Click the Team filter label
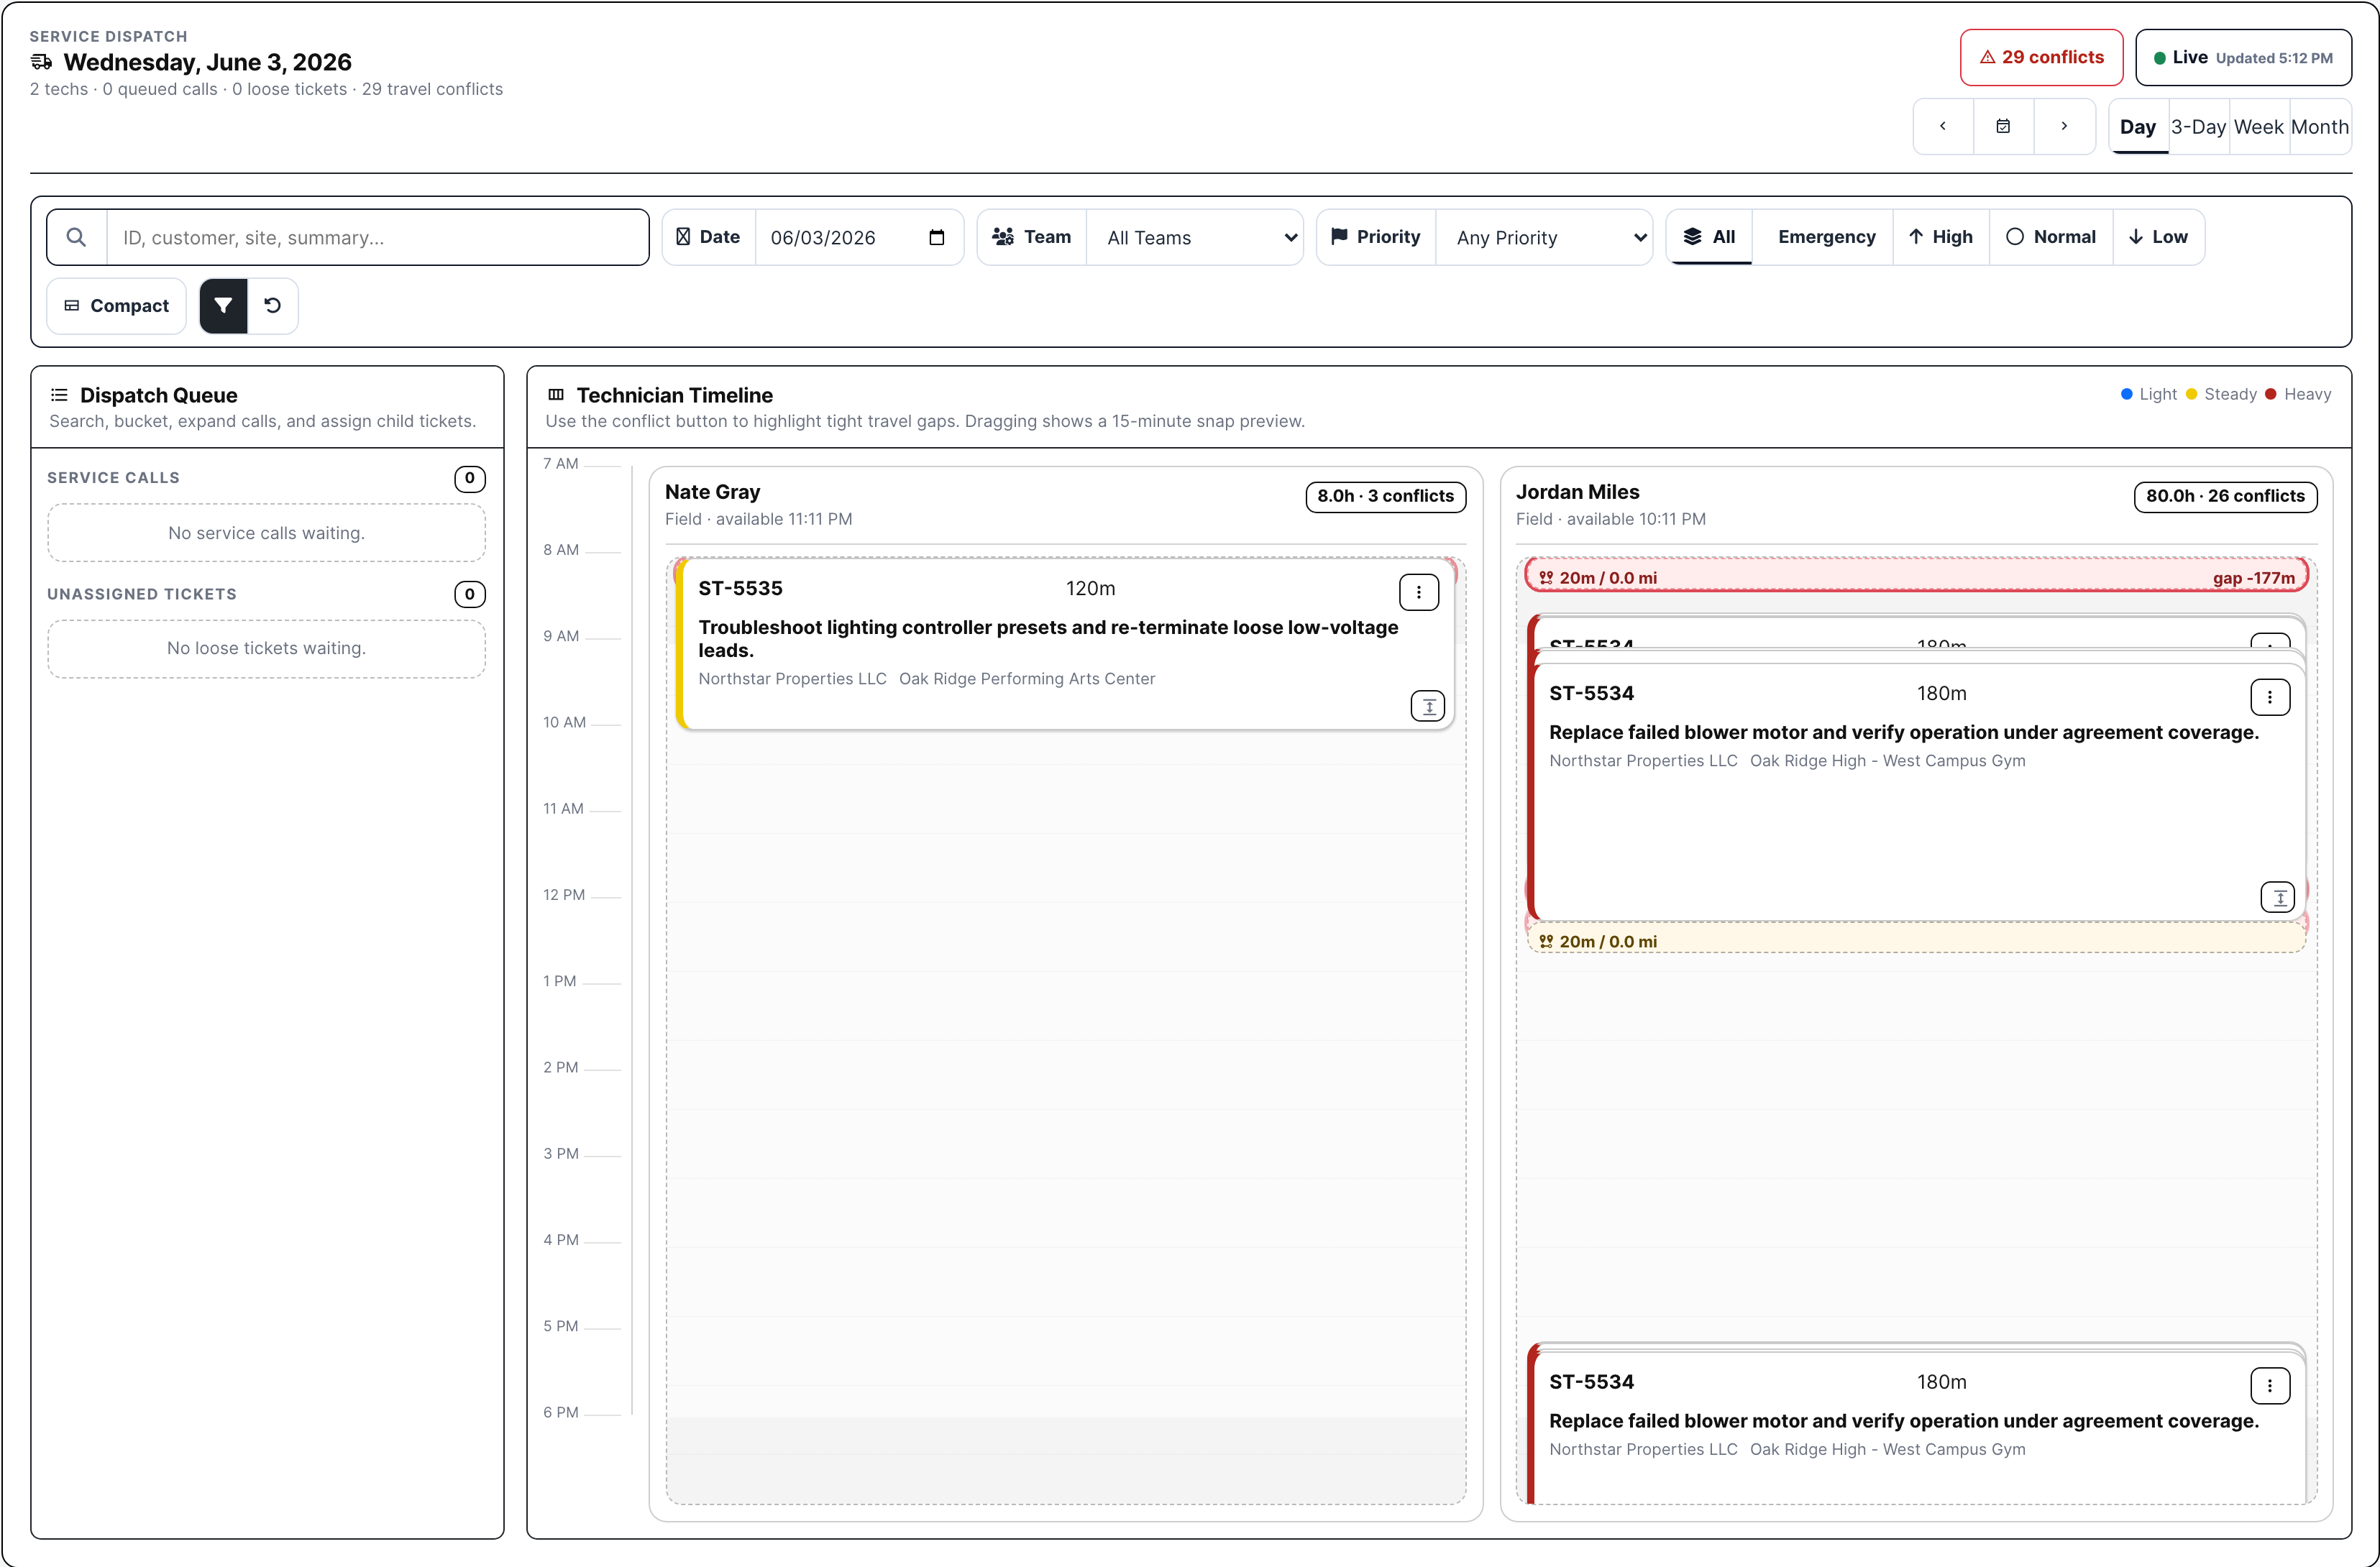The width and height of the screenshot is (2380, 1567). (x=1032, y=237)
